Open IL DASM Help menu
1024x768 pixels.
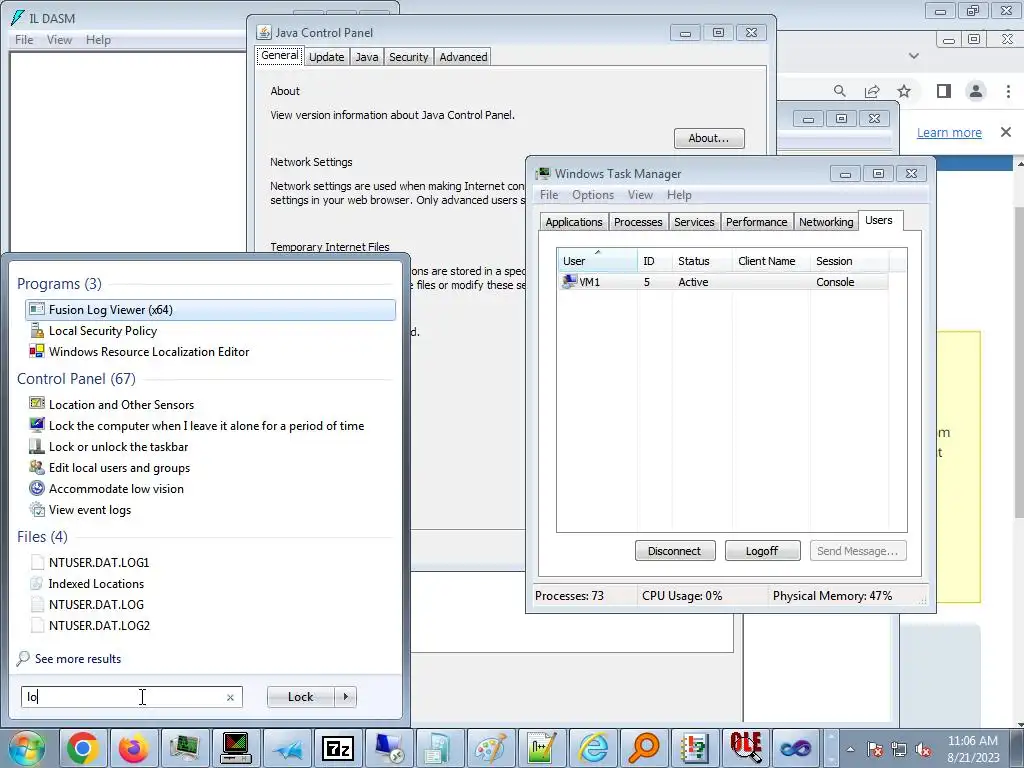tap(98, 40)
